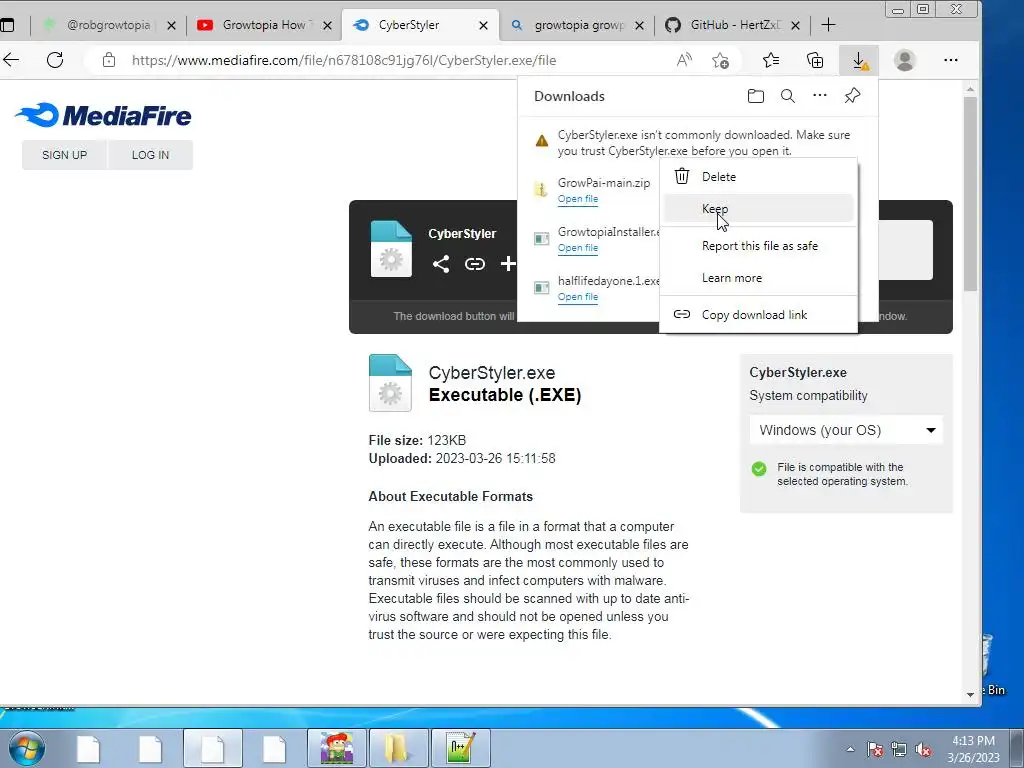Click the plus icon under CyberStyler

coord(508,264)
